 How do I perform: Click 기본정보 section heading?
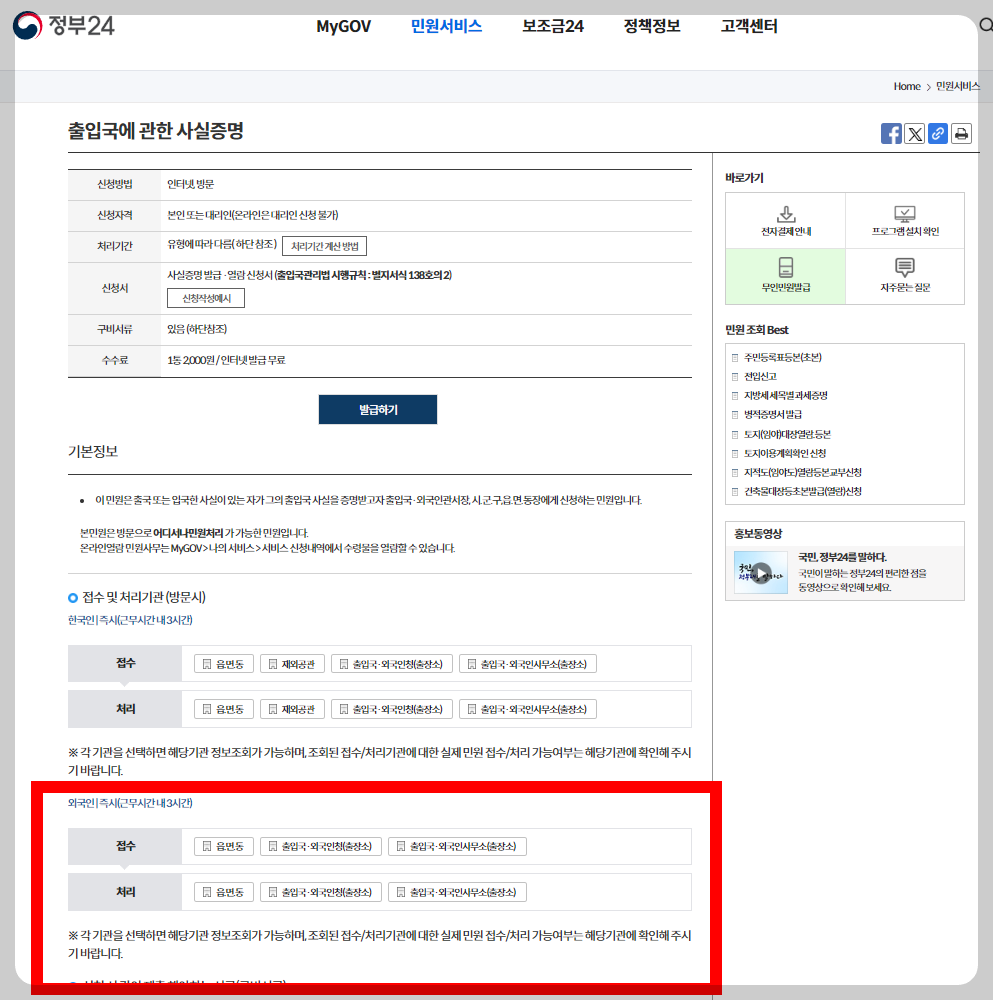click(x=93, y=452)
